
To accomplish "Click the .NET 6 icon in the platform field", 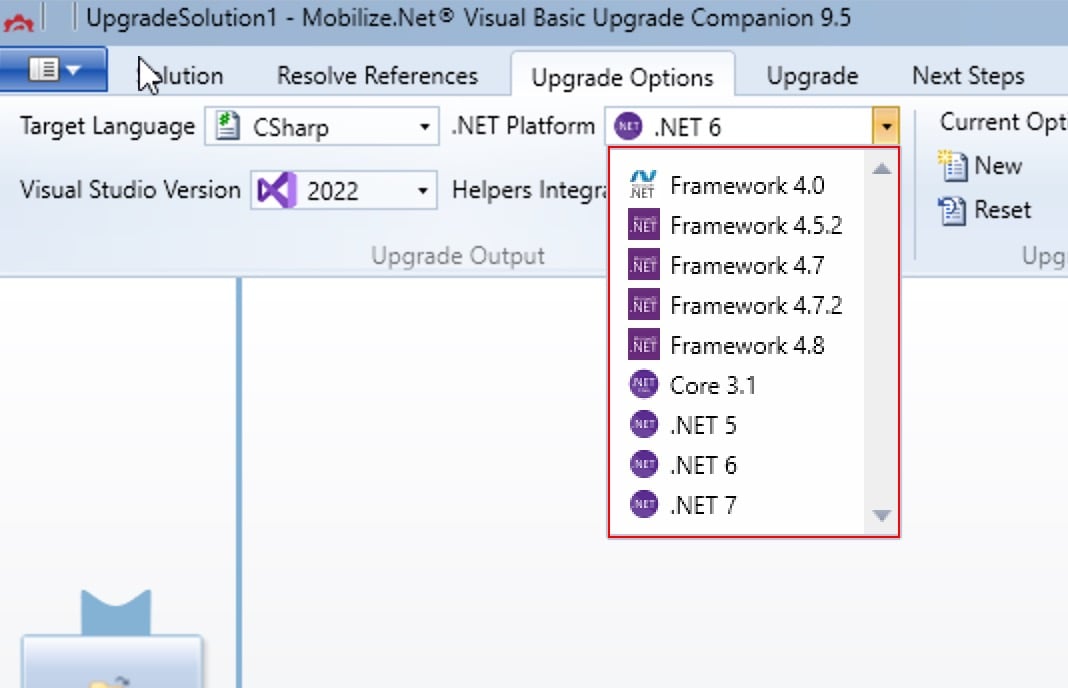I will pos(627,126).
